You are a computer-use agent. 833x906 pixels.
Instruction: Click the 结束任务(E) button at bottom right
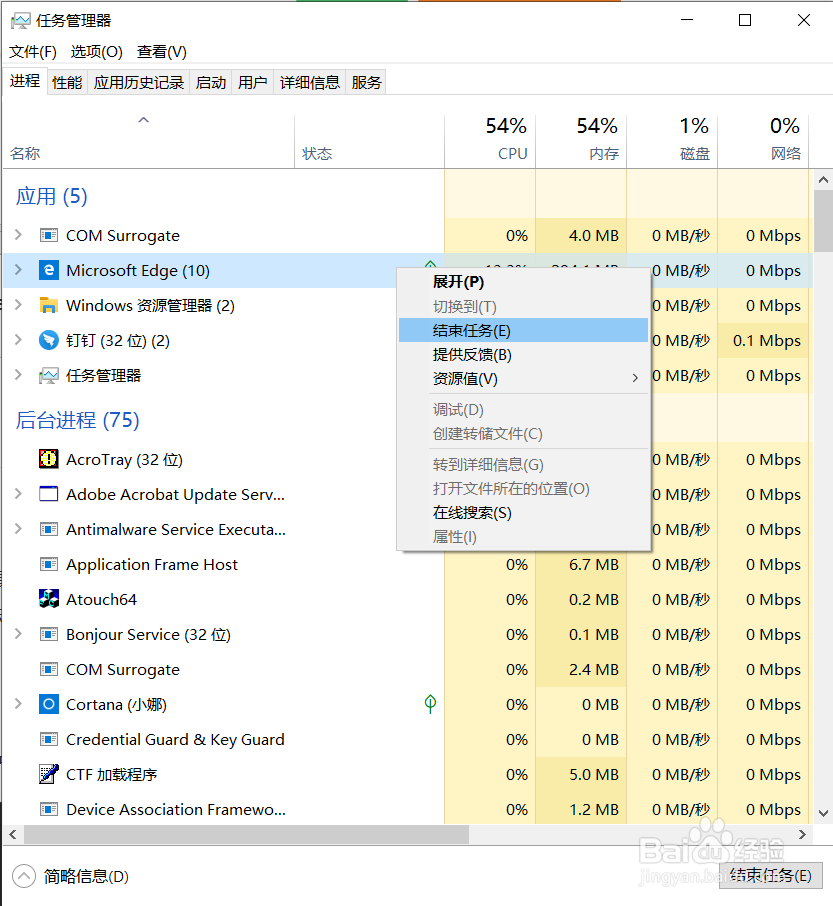[x=771, y=875]
